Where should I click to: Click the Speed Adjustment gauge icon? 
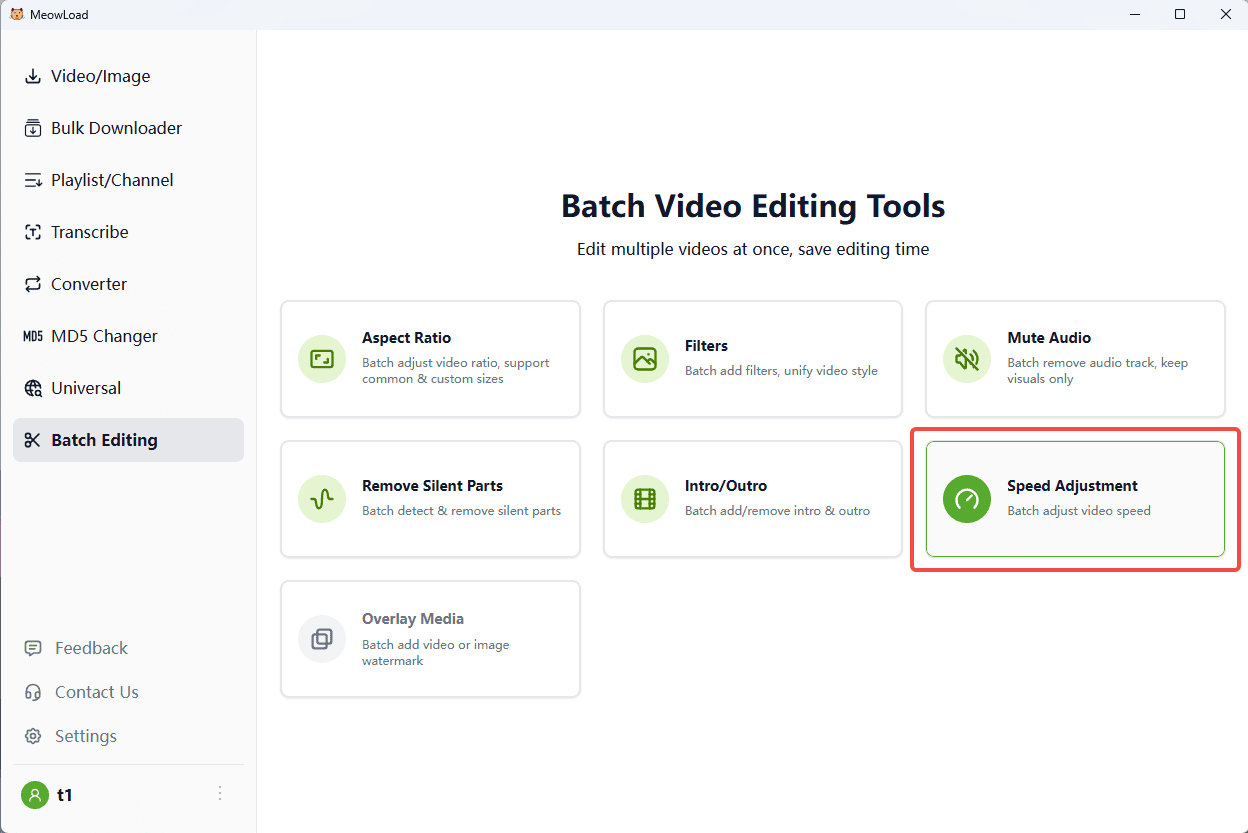[x=967, y=499]
